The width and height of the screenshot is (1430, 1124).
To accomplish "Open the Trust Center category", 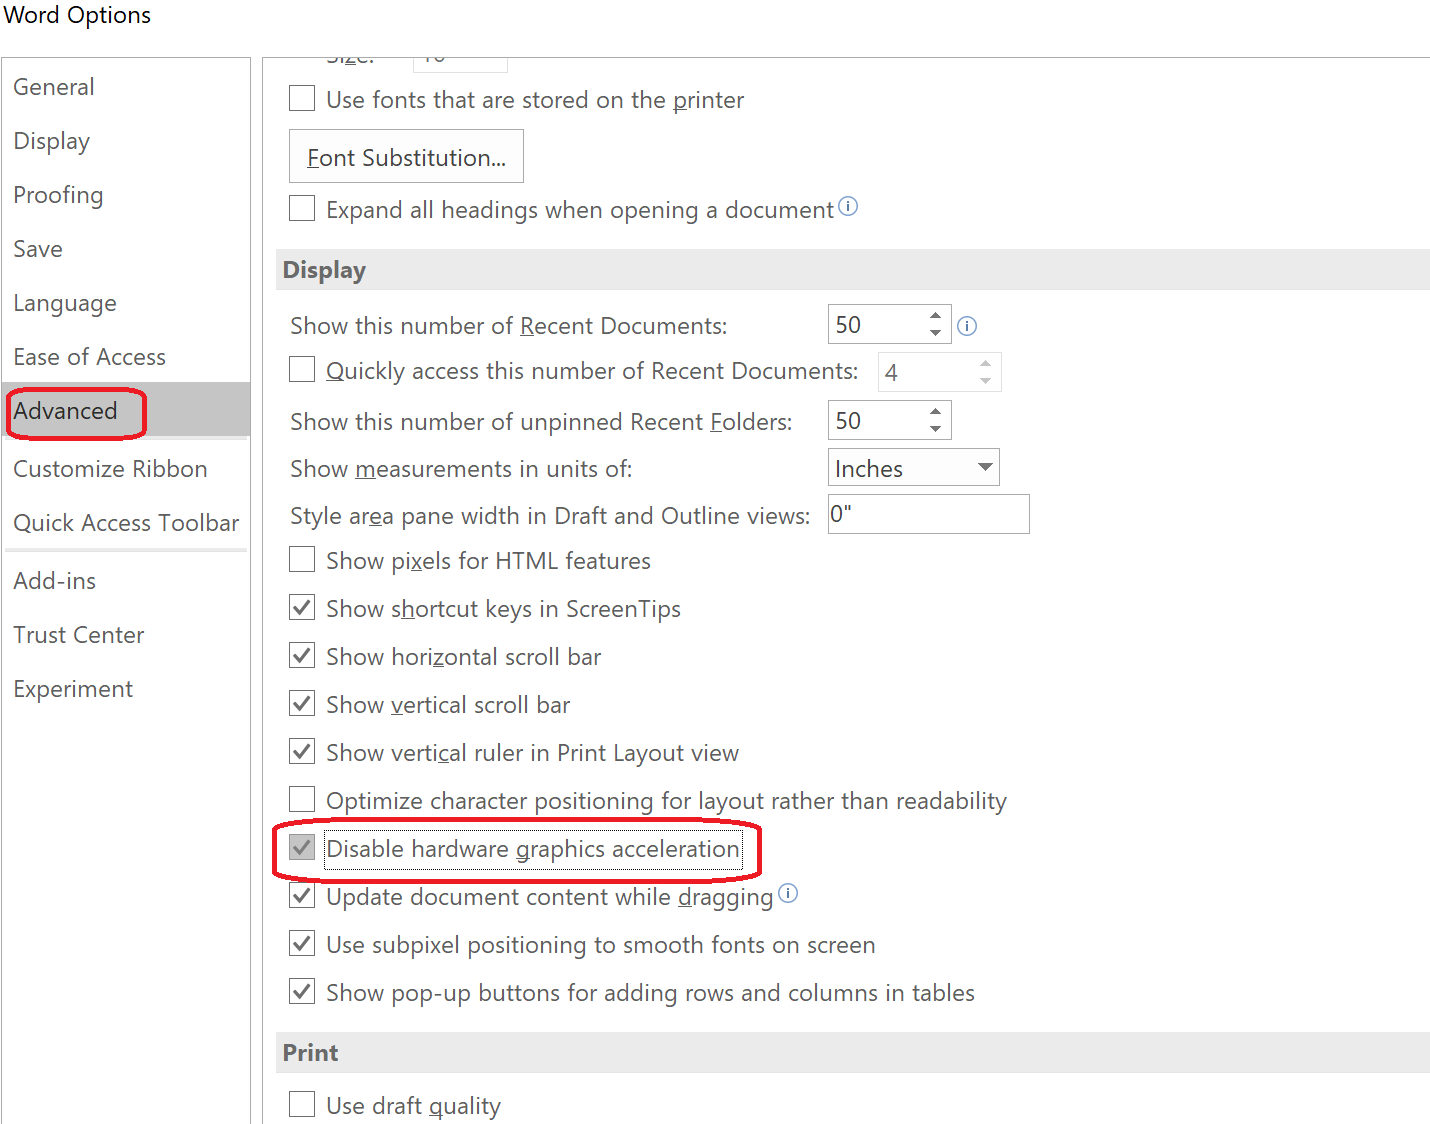I will pos(126,635).
